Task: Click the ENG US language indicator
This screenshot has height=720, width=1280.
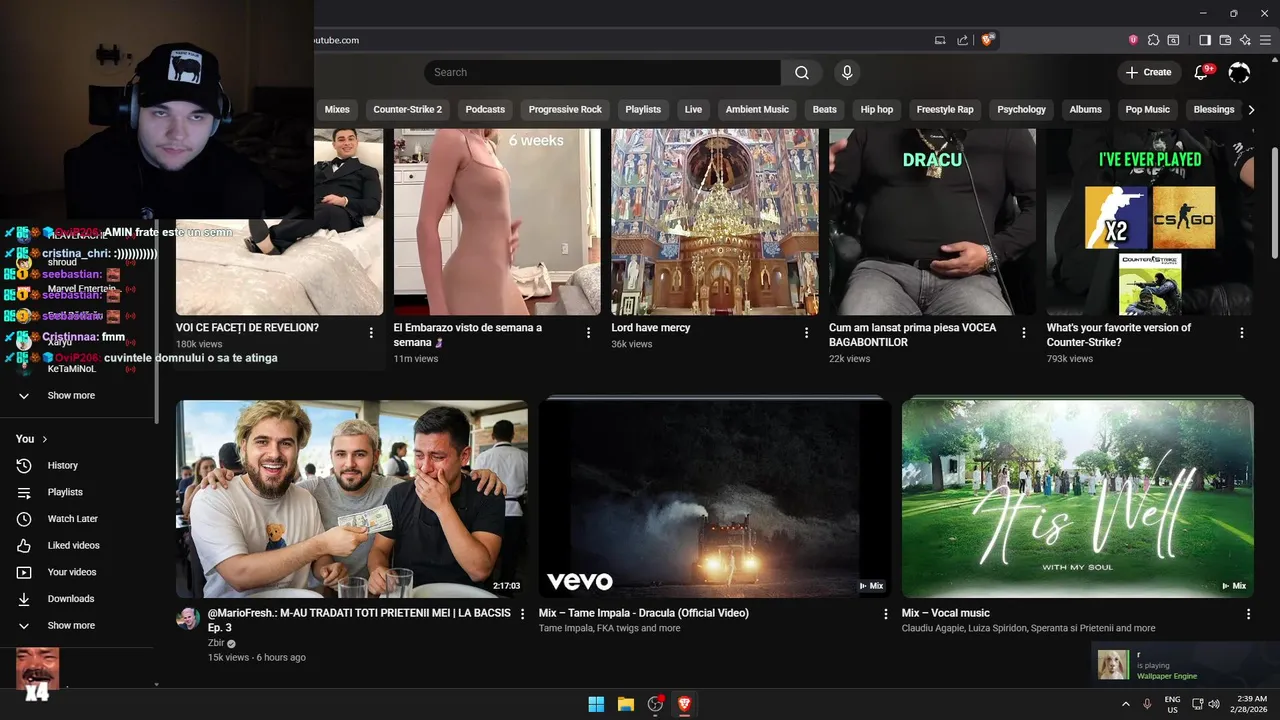Action: (x=1172, y=704)
